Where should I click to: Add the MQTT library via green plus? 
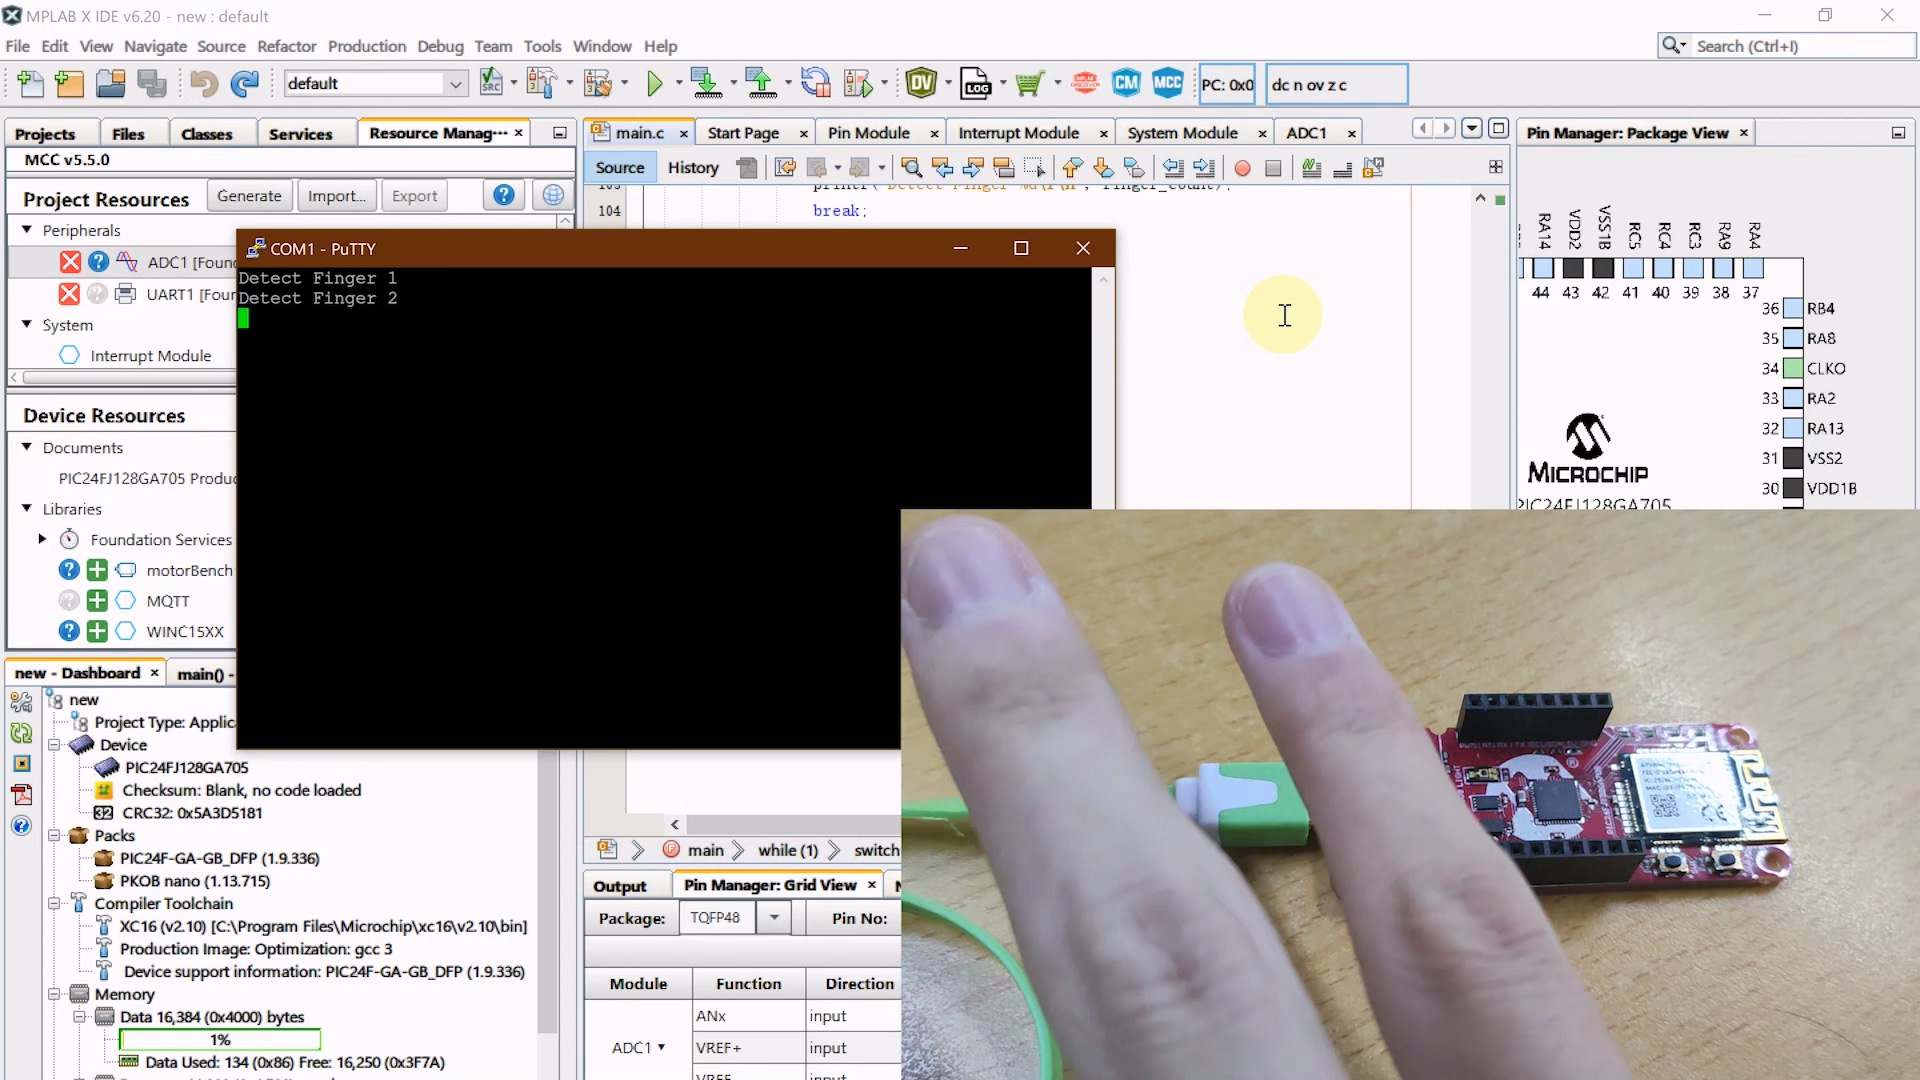pyautogui.click(x=97, y=601)
